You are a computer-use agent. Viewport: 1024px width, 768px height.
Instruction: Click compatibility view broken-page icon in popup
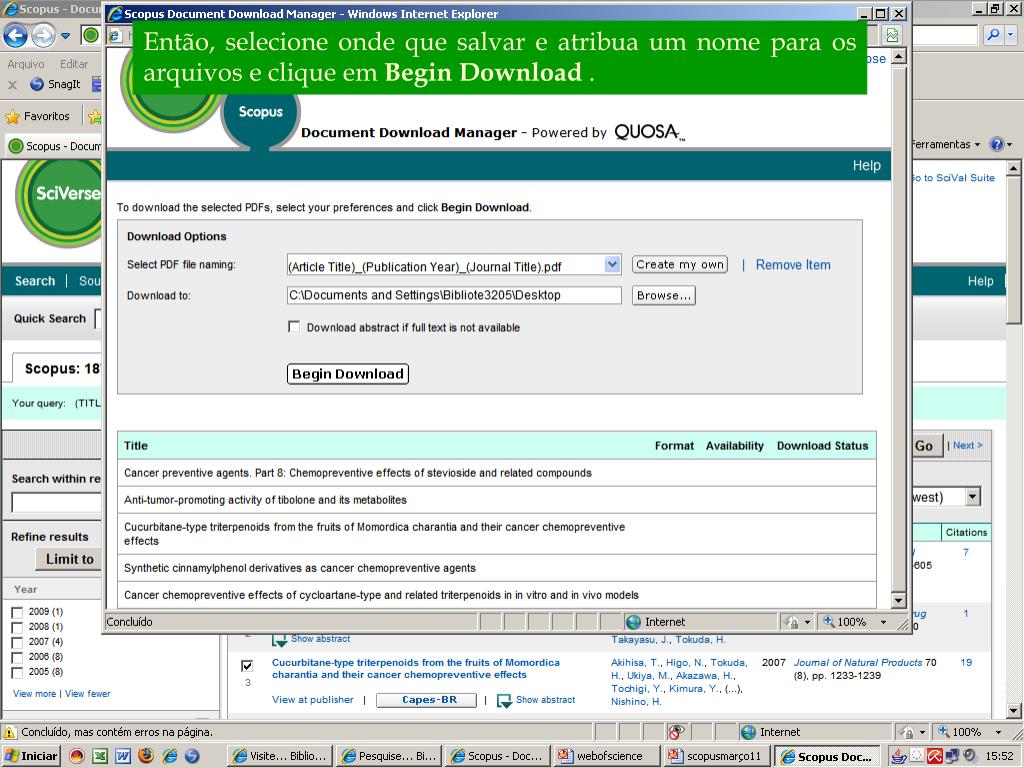tap(893, 35)
